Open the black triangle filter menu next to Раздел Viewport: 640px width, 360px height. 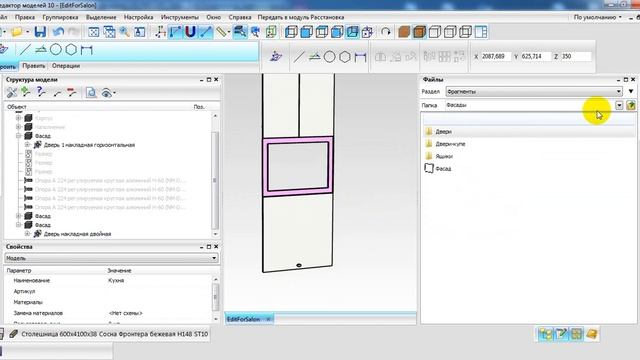point(631,91)
